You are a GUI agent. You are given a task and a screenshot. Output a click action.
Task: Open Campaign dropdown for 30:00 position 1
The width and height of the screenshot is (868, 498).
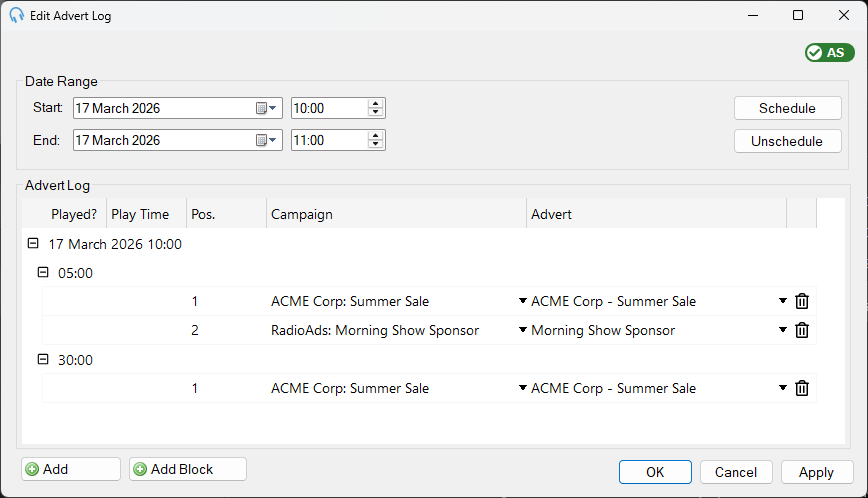click(x=523, y=388)
